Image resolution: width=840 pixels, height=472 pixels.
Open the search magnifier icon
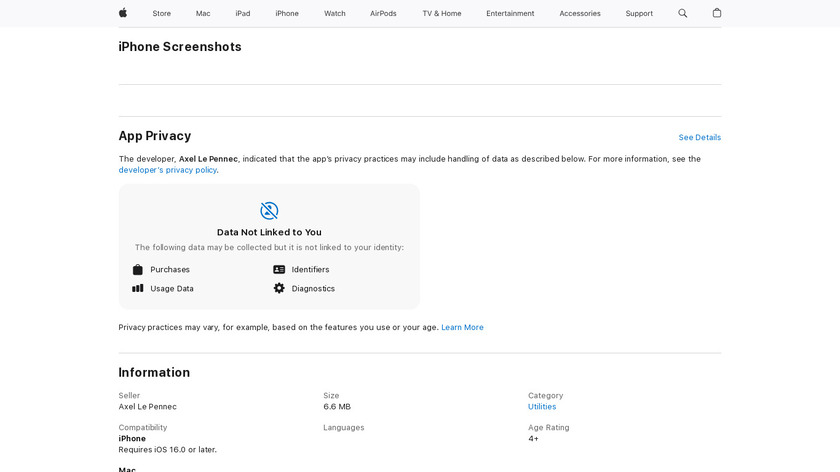point(683,13)
